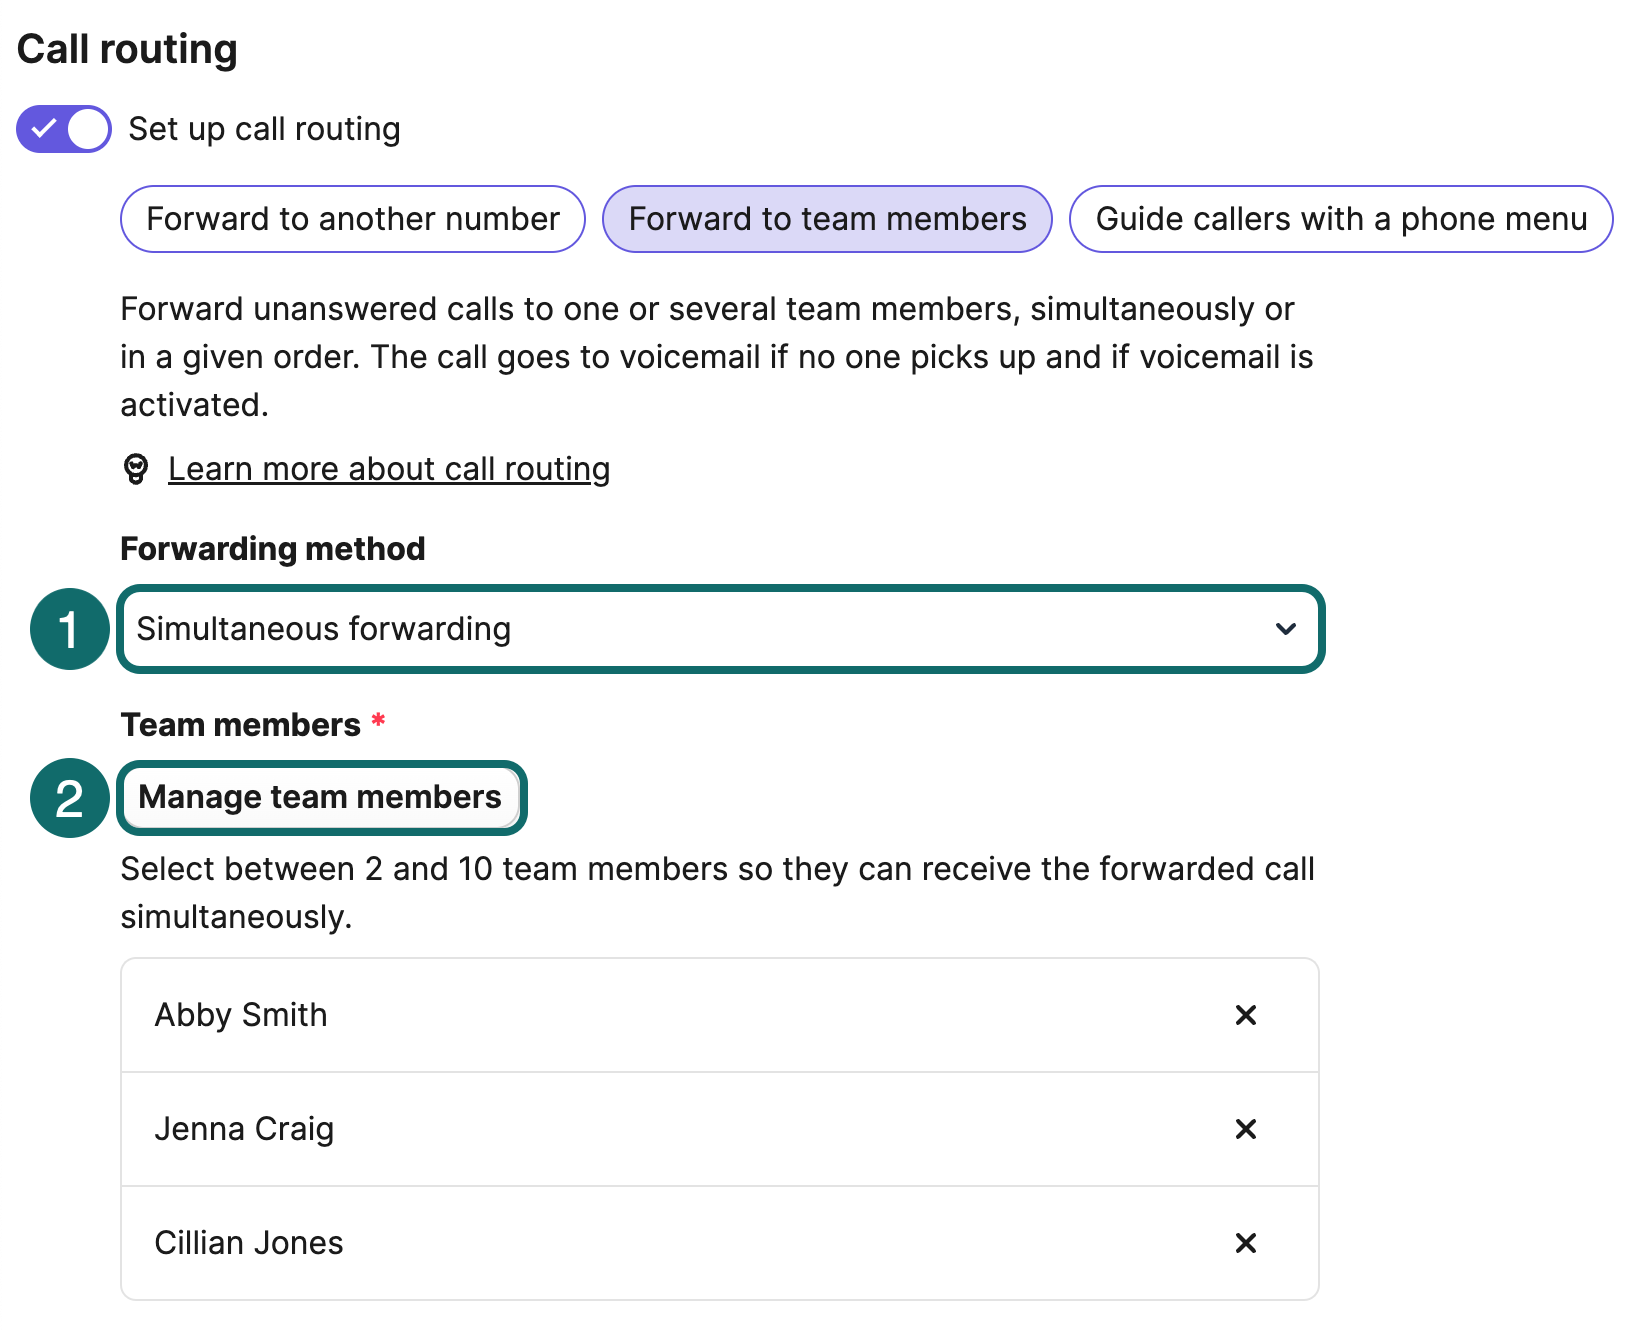This screenshot has width=1634, height=1330.
Task: Click the step 2 numbered badge
Action: [x=69, y=798]
